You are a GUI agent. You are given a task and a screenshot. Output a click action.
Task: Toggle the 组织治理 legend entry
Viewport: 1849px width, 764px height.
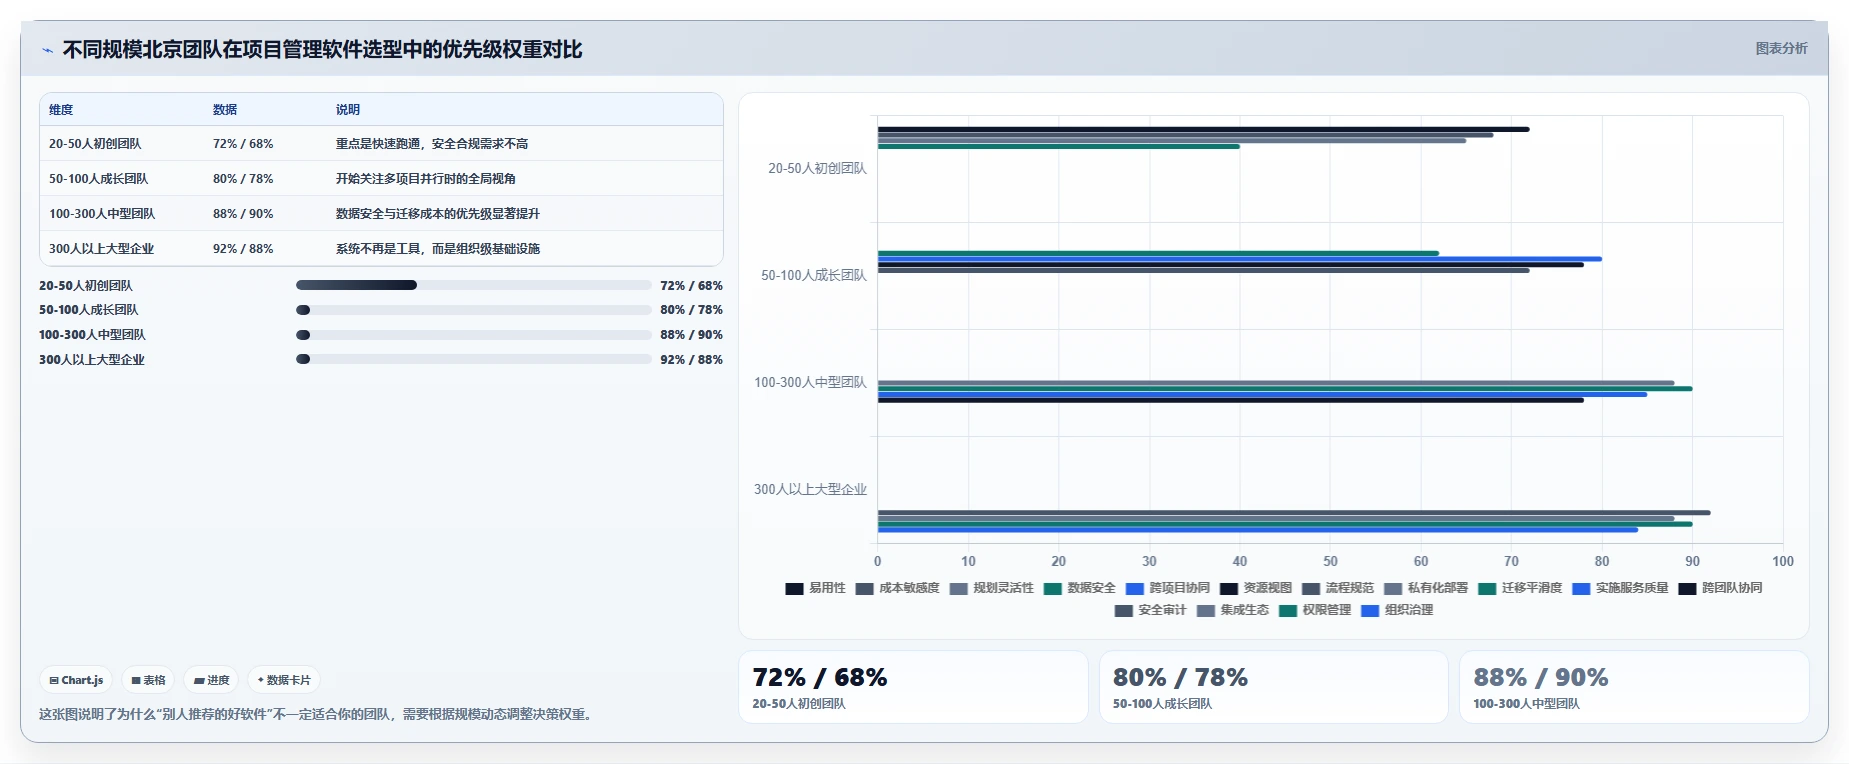[1396, 610]
